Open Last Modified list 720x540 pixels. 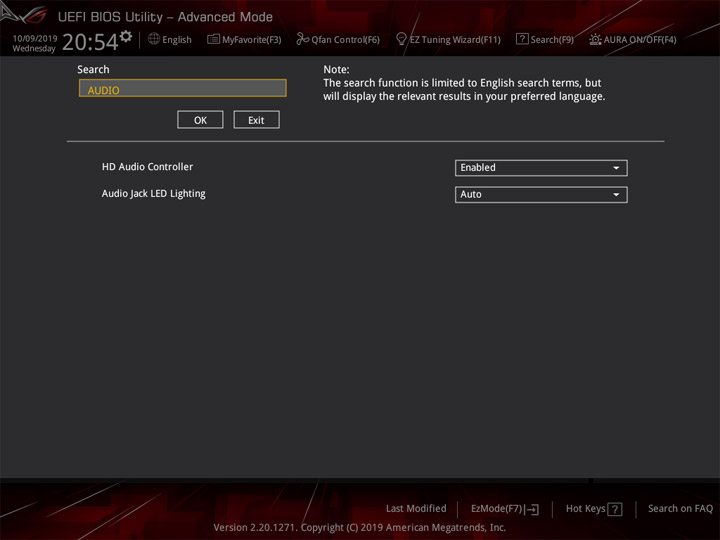point(416,508)
